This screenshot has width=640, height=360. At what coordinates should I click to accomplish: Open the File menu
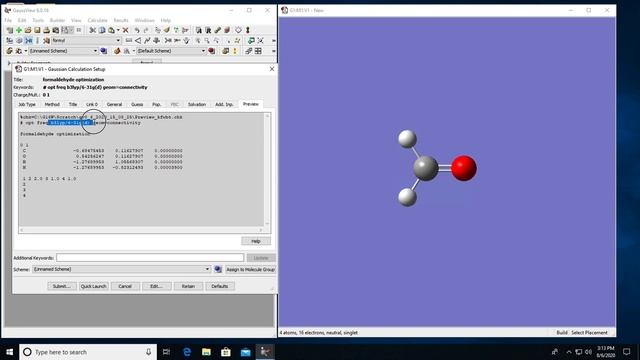[8, 20]
